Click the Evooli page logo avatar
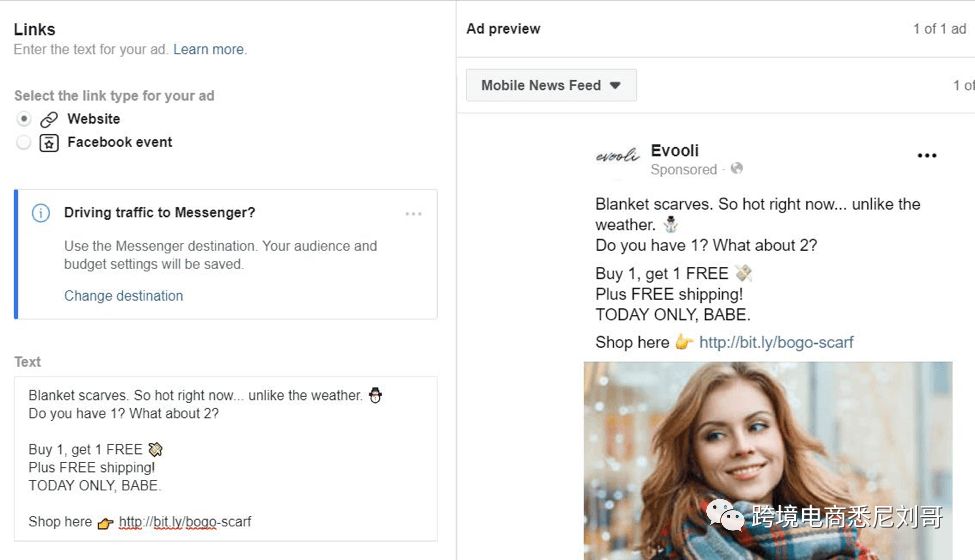Image resolution: width=975 pixels, height=560 pixels. [x=617, y=155]
